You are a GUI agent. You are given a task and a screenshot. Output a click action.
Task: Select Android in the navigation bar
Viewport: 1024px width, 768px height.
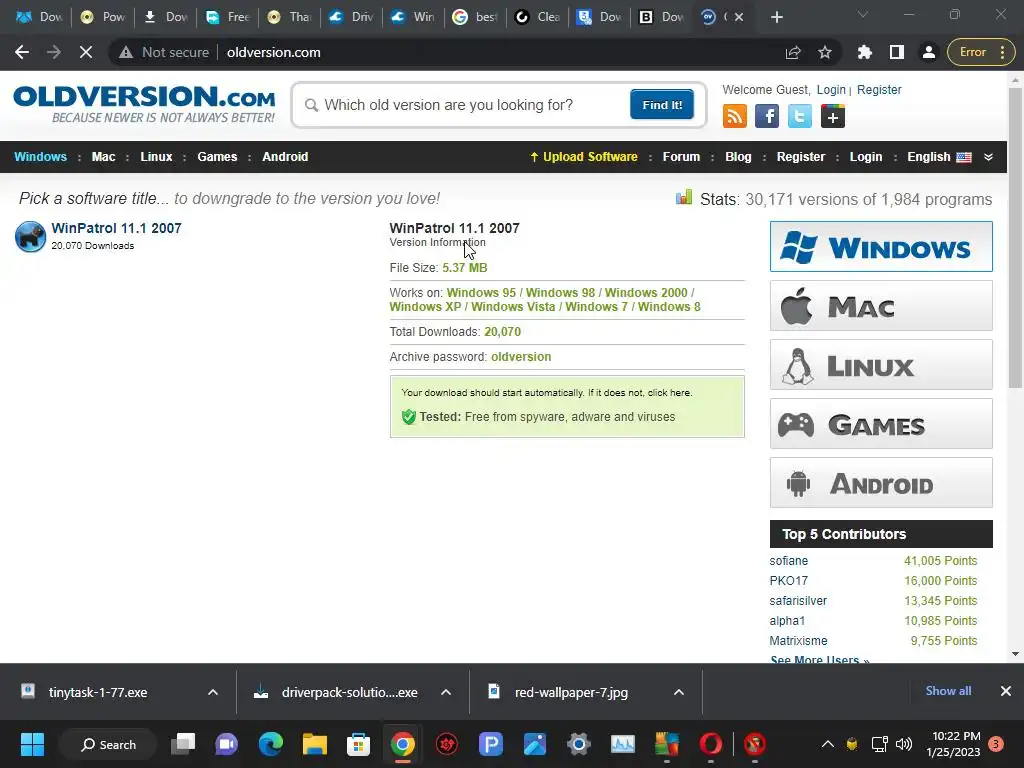point(285,157)
